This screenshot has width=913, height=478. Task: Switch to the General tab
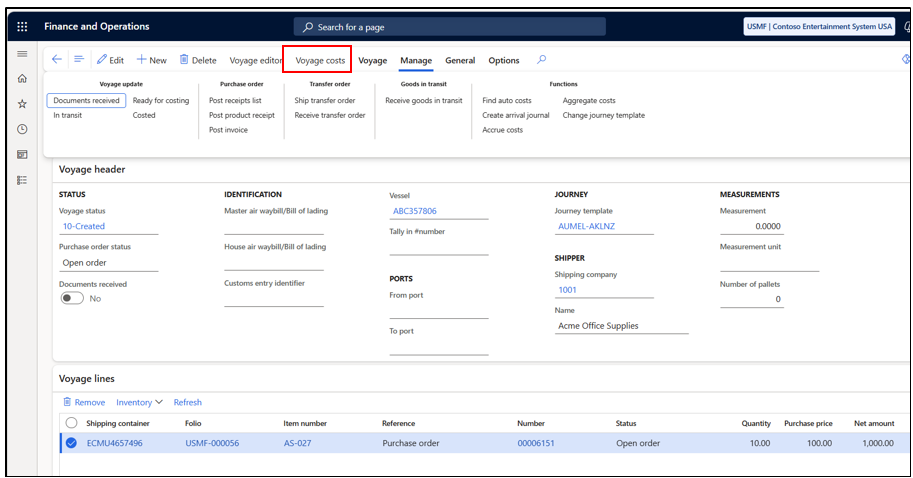460,61
